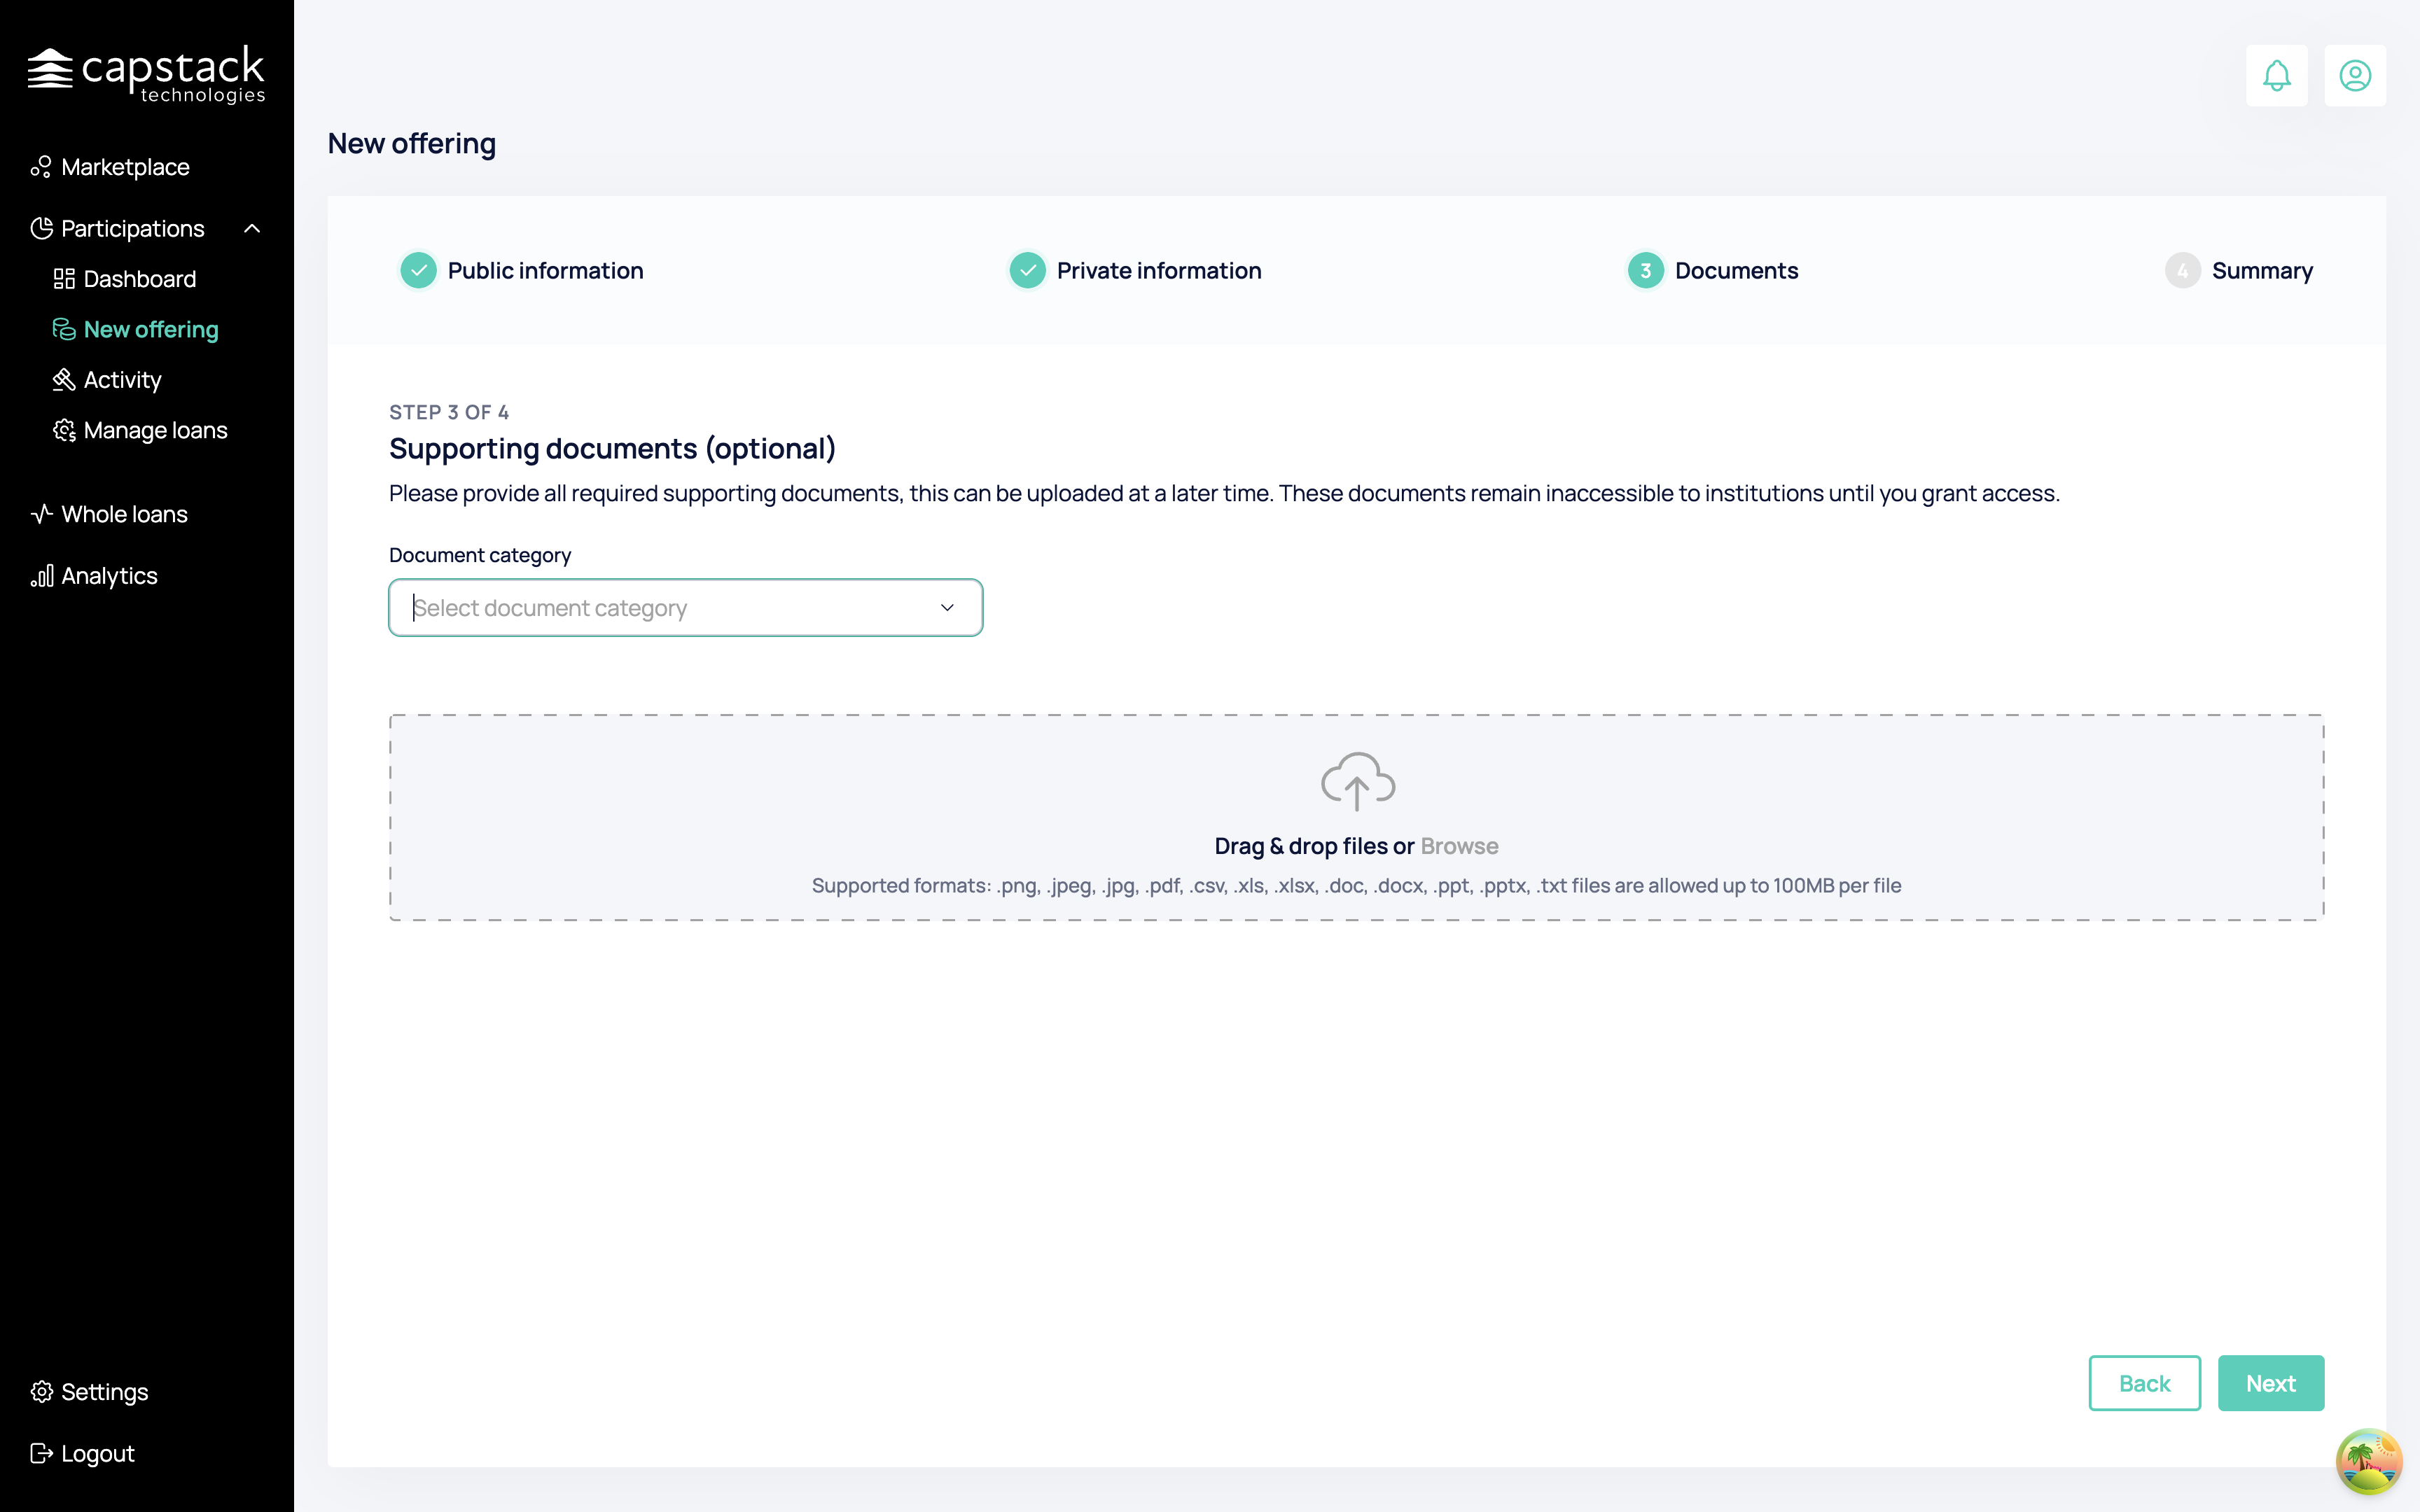Viewport: 2420px width, 1512px height.
Task: Click the Back button
Action: (2144, 1383)
